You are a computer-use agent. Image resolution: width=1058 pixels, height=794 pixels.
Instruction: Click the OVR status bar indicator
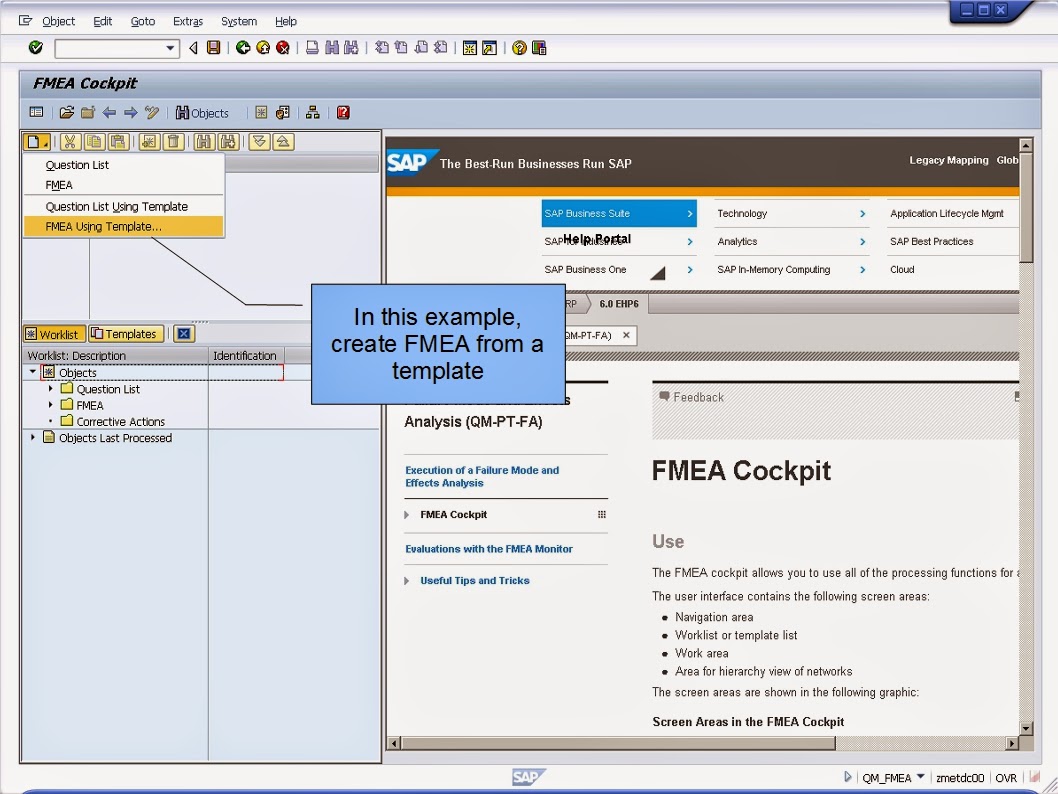click(1006, 778)
